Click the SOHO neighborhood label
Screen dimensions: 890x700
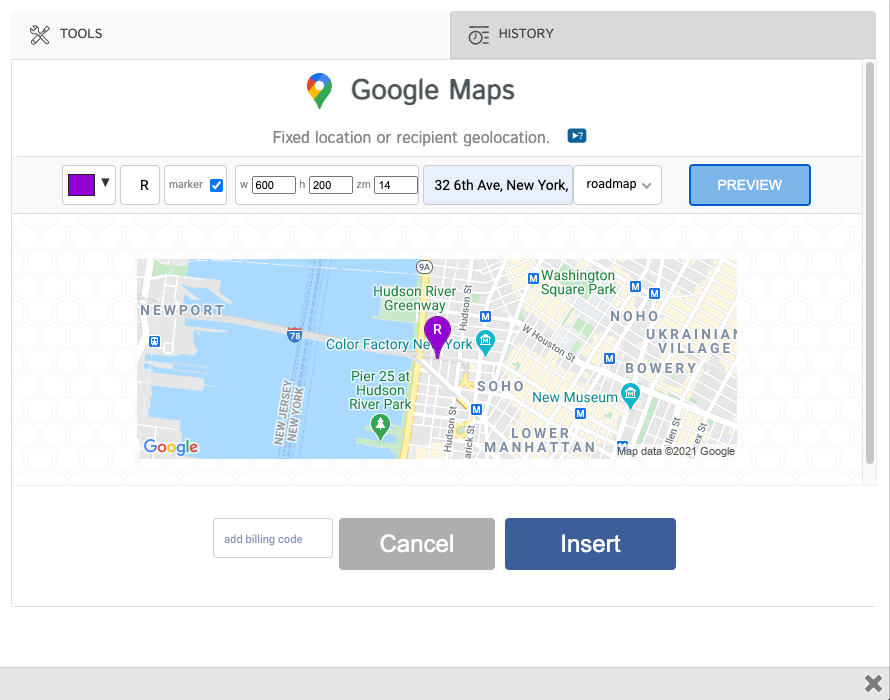[501, 386]
